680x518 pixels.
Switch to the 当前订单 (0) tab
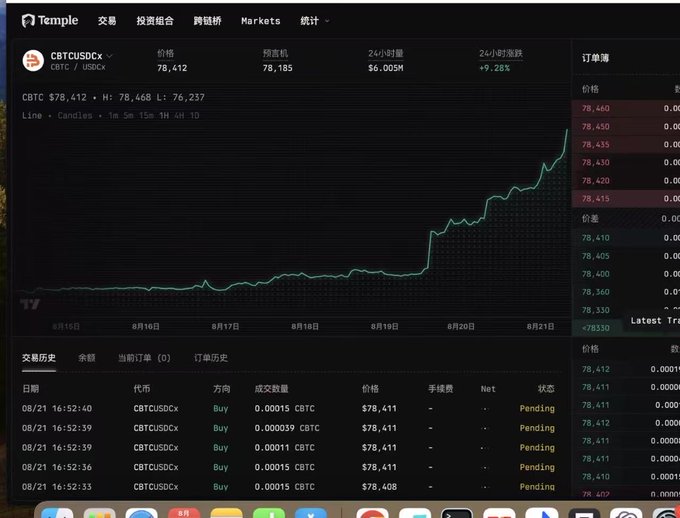[x=144, y=358]
